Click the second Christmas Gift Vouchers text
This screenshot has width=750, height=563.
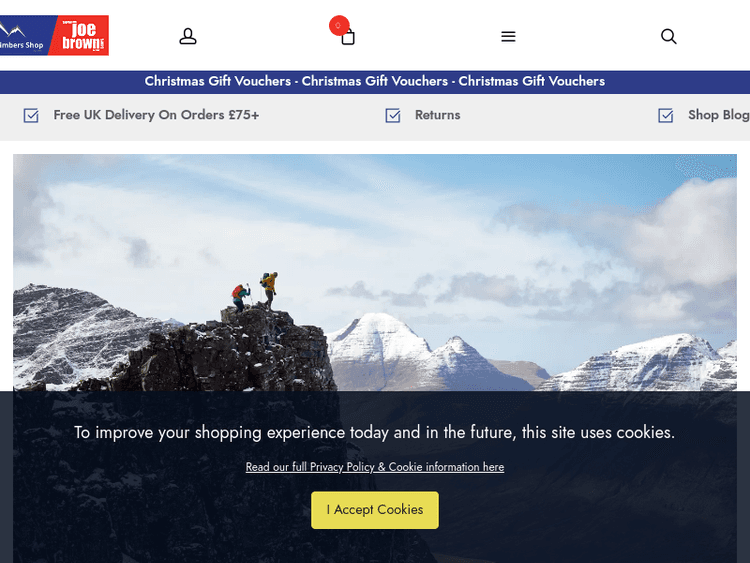tap(375, 81)
